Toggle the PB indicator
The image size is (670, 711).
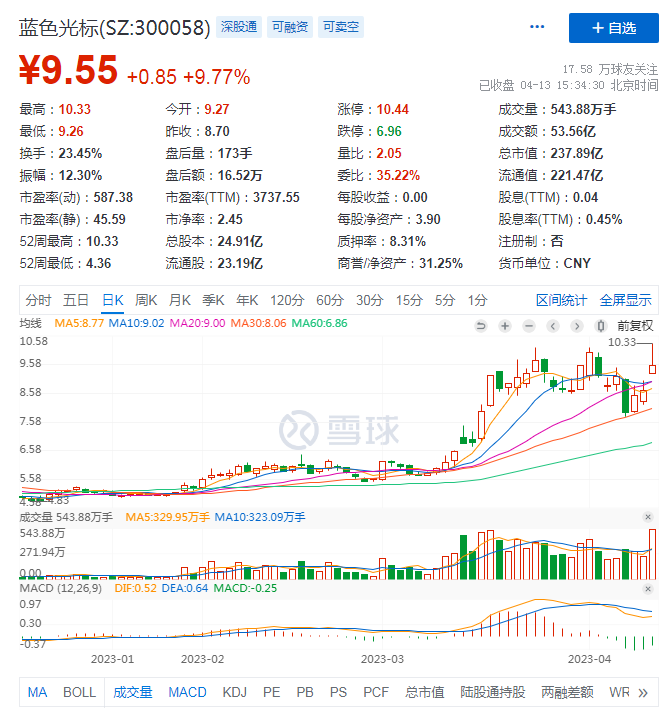click(305, 693)
